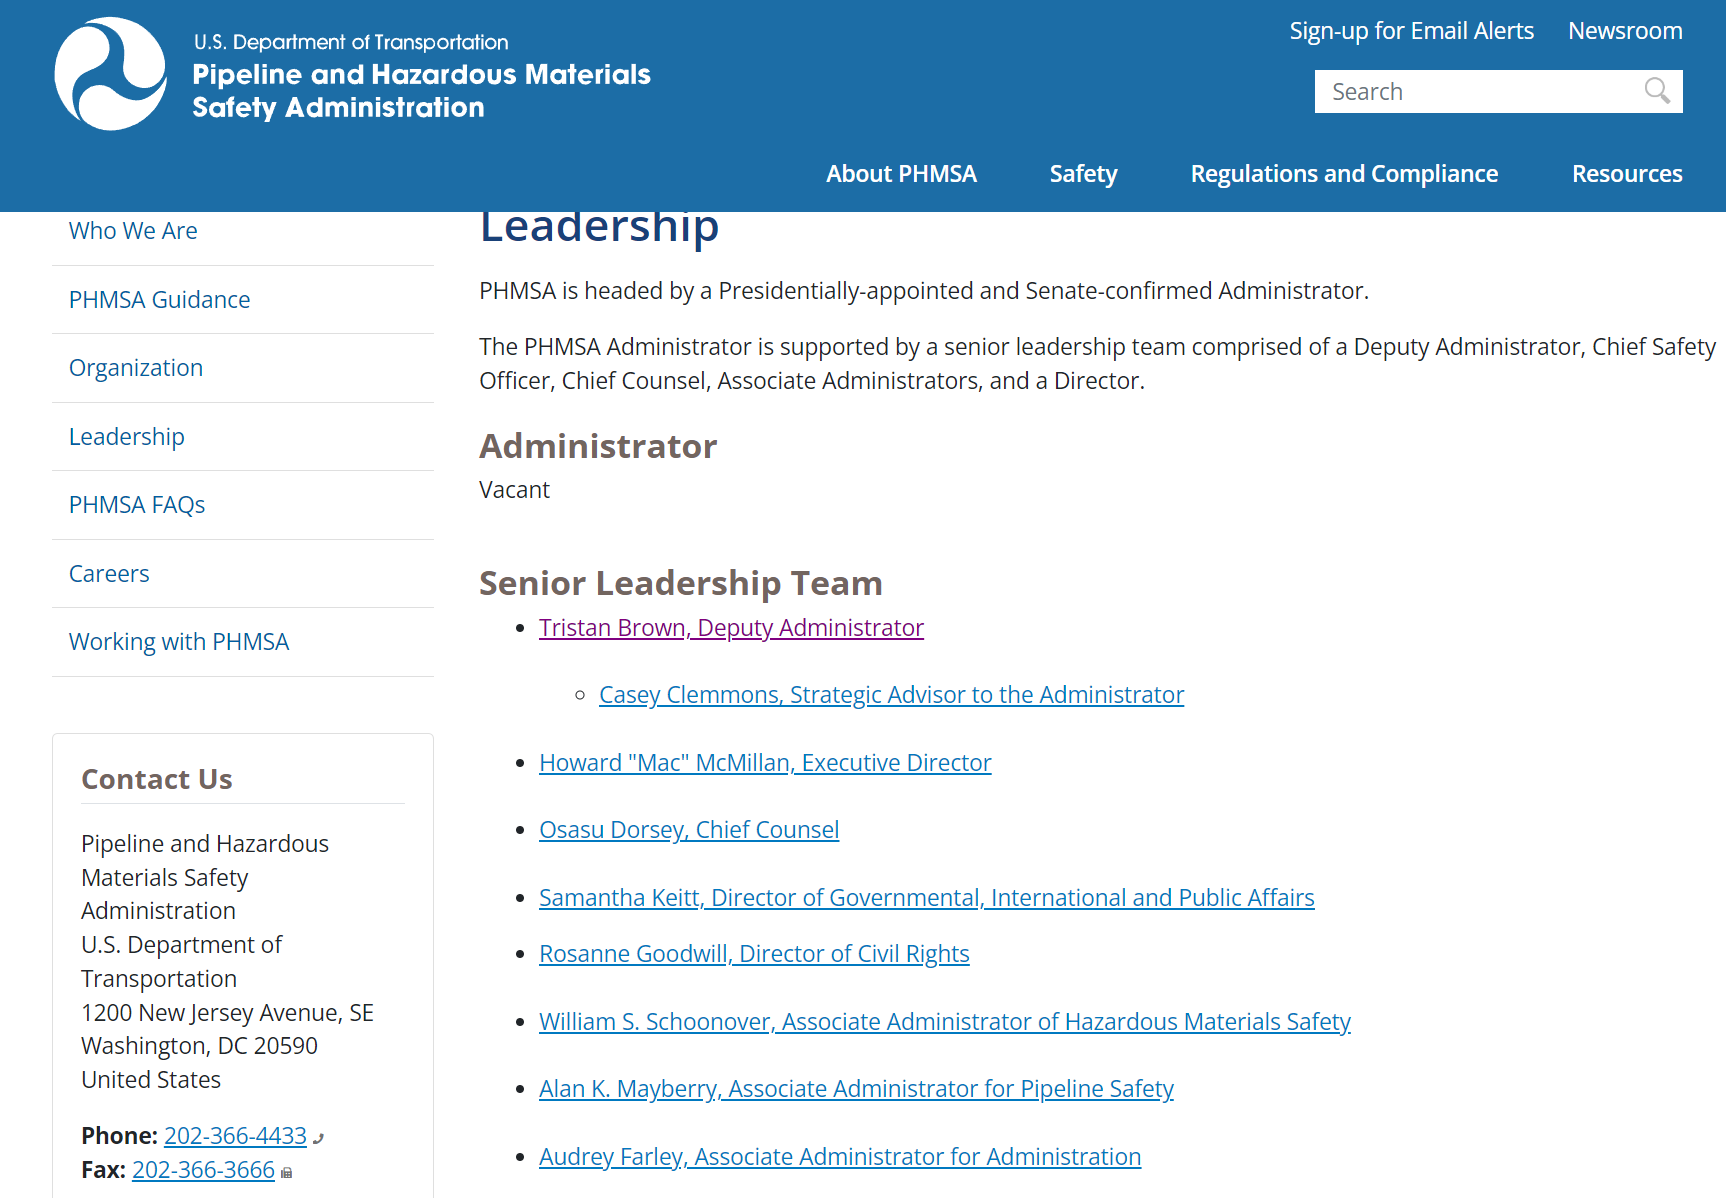Open Osasu Dorsey, Chief Counsel link
1726x1198 pixels.
pyautogui.click(x=689, y=830)
